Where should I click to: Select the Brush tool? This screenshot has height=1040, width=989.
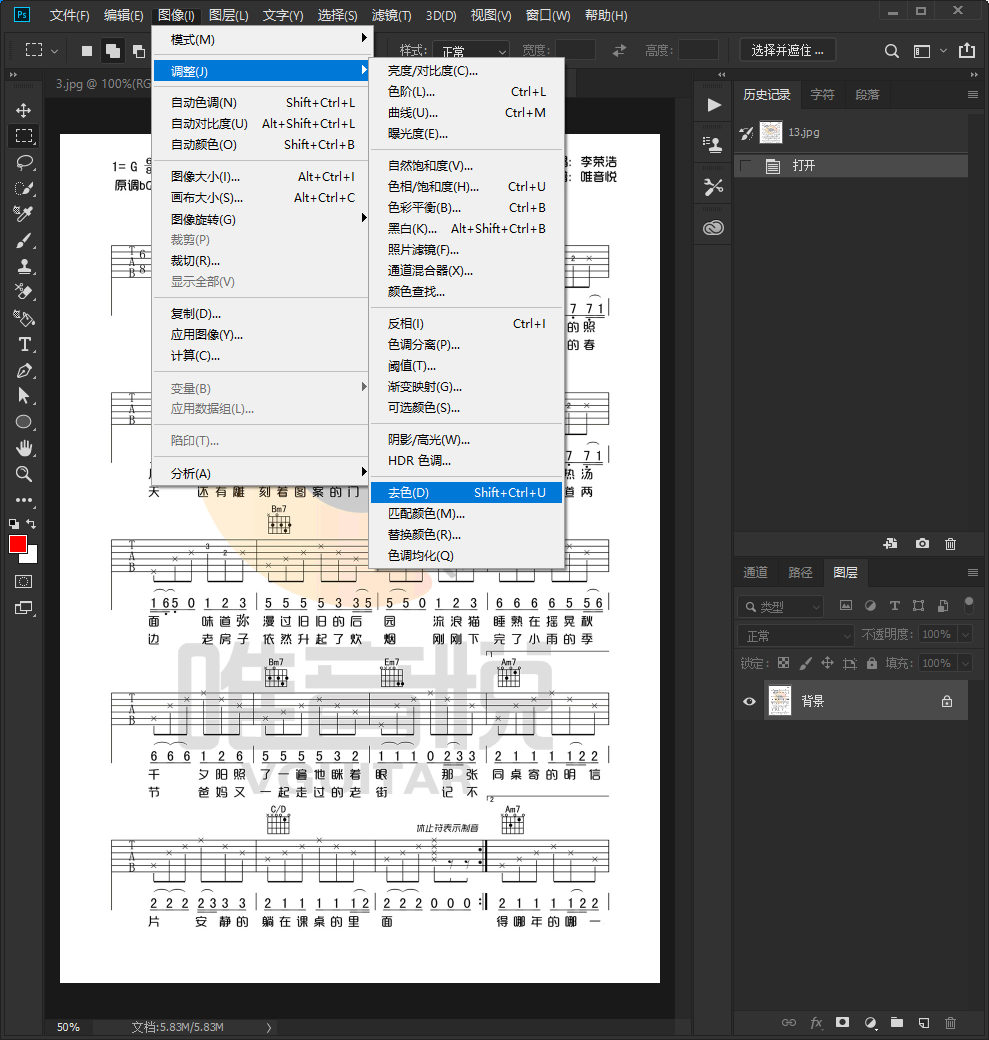(24, 240)
